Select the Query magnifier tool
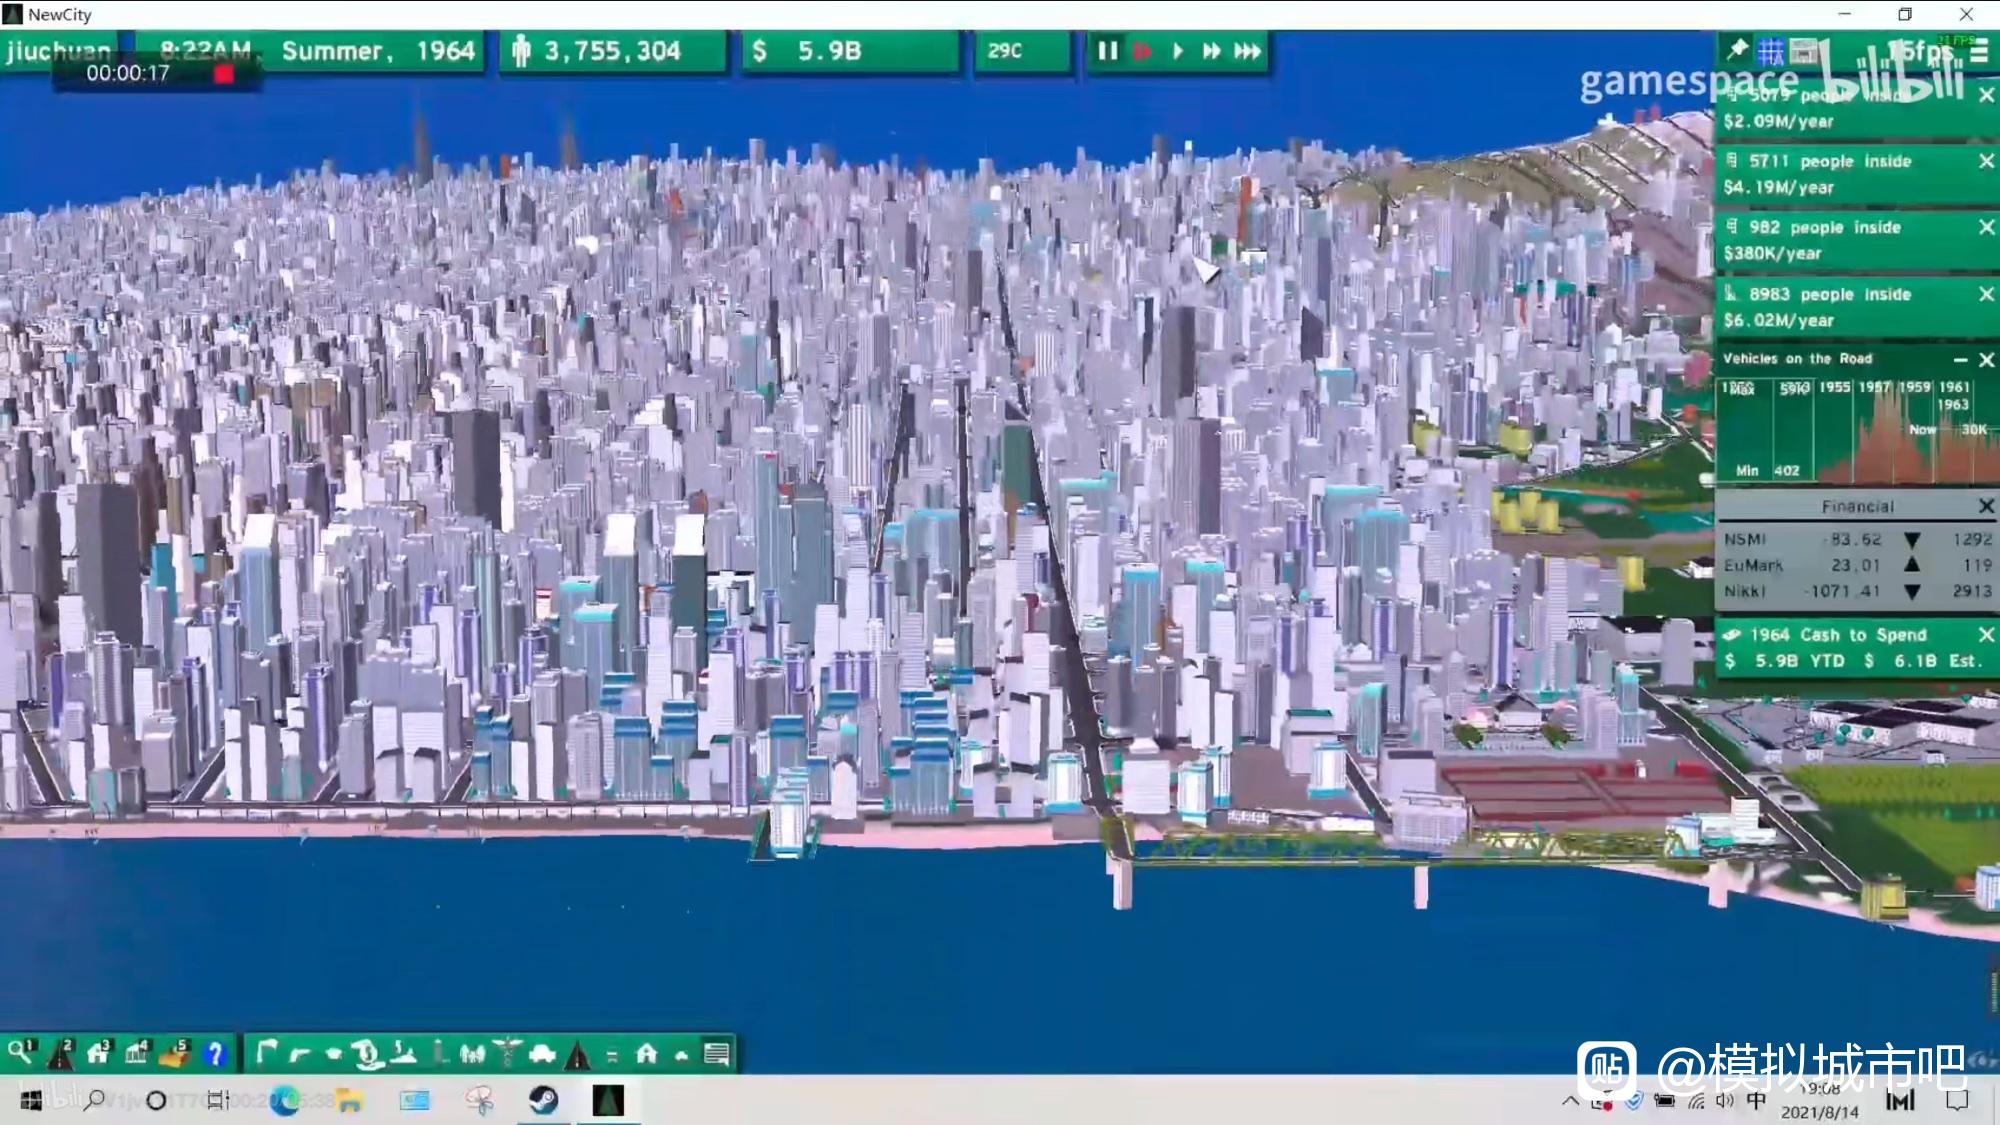Screen dimensions: 2000x1125 pos(21,1053)
